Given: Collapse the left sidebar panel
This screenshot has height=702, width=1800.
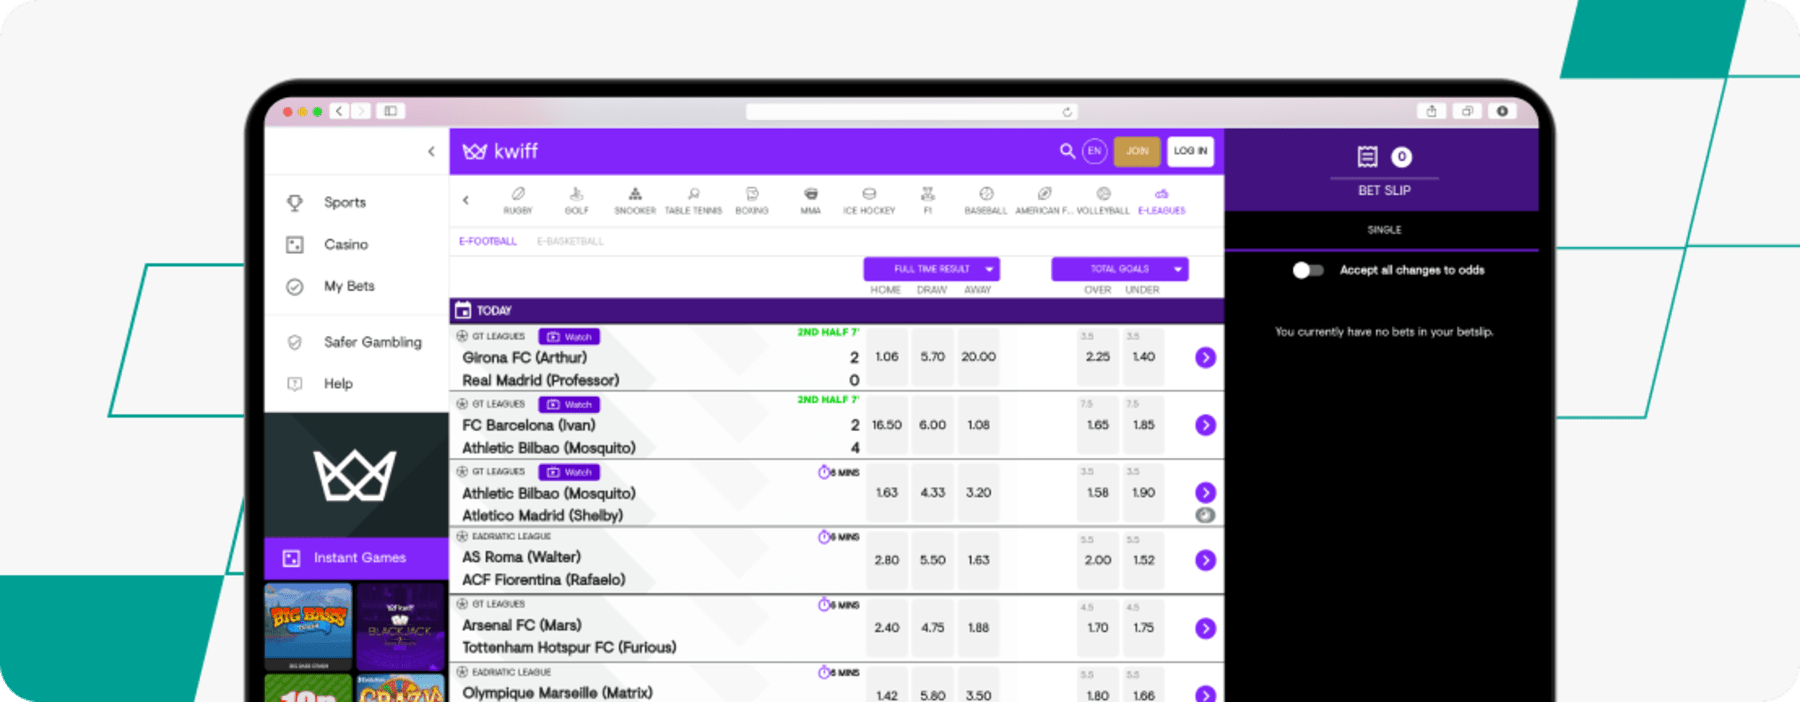Looking at the screenshot, I should 431,152.
